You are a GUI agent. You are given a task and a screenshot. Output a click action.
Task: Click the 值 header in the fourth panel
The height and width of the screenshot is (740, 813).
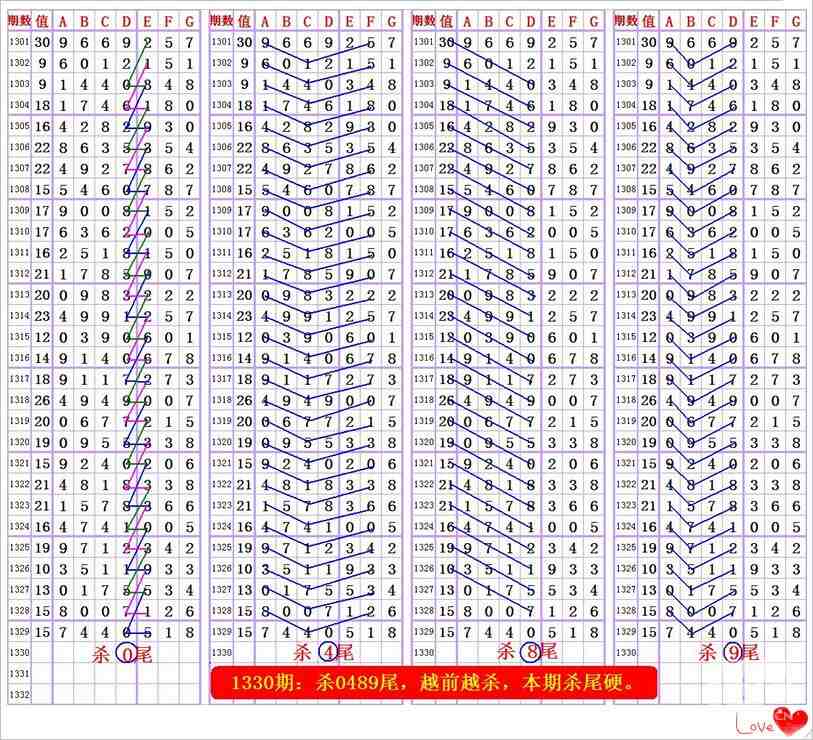click(647, 20)
